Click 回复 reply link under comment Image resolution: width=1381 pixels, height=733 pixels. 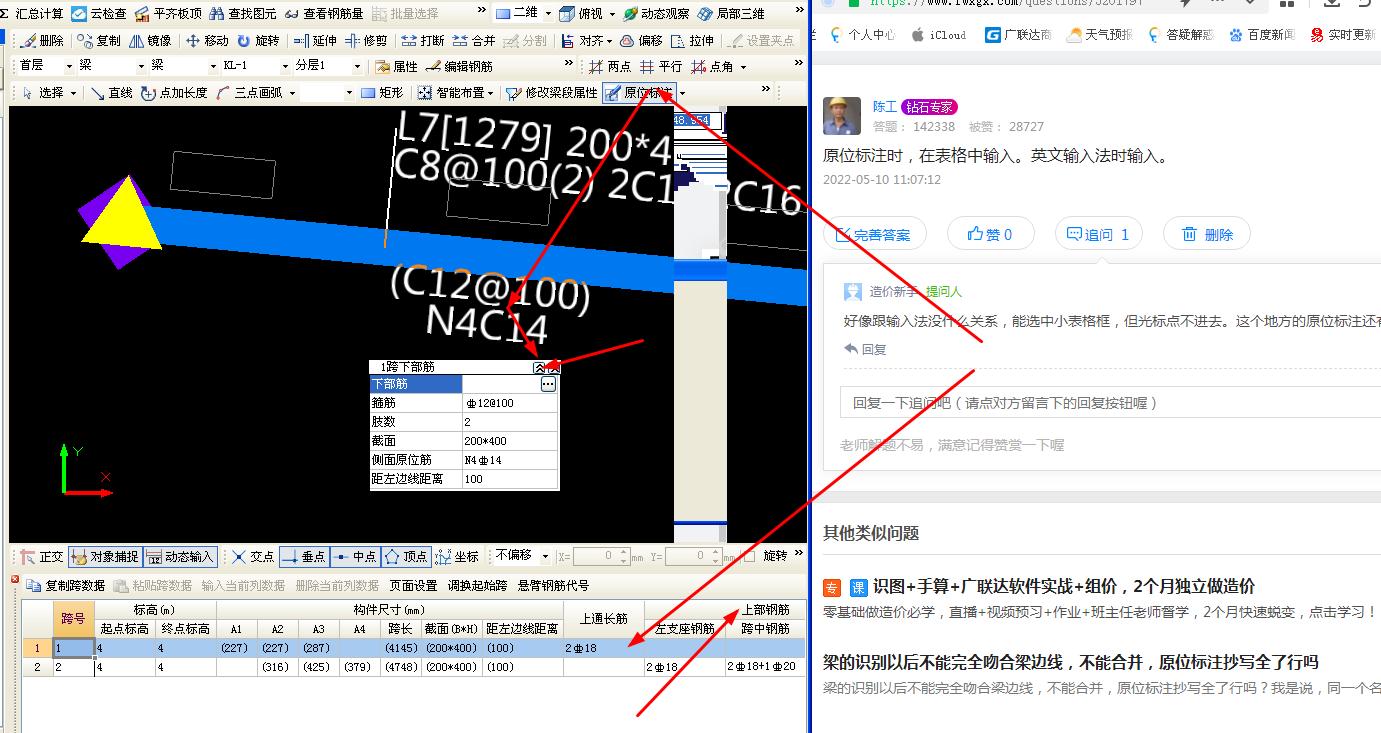pos(866,349)
